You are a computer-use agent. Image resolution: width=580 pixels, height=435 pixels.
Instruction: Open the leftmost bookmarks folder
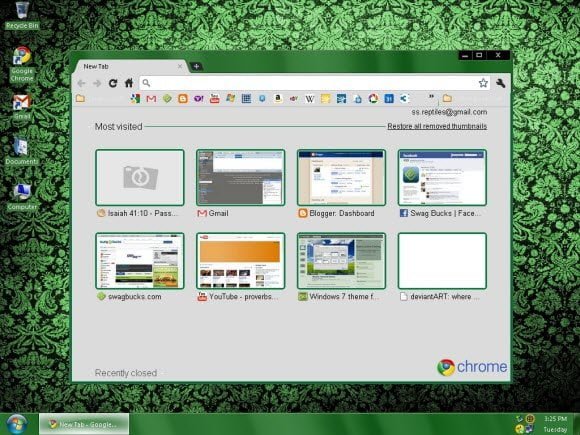tap(80, 98)
